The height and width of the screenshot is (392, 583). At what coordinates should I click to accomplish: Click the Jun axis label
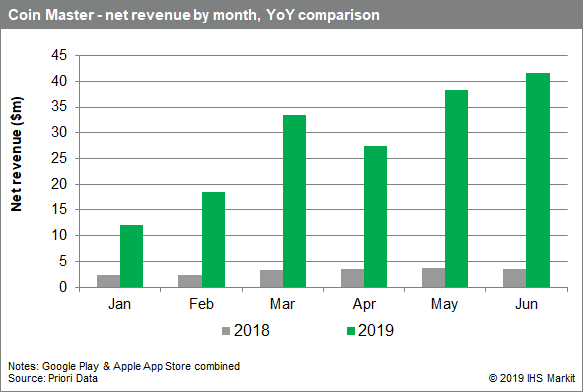tap(526, 304)
